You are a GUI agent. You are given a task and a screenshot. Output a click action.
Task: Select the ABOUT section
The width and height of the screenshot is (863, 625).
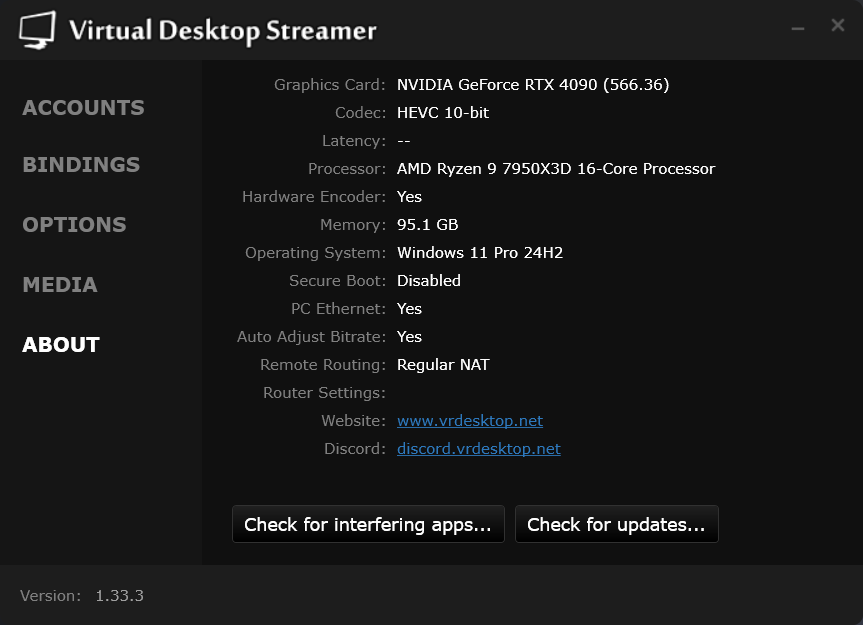point(60,344)
